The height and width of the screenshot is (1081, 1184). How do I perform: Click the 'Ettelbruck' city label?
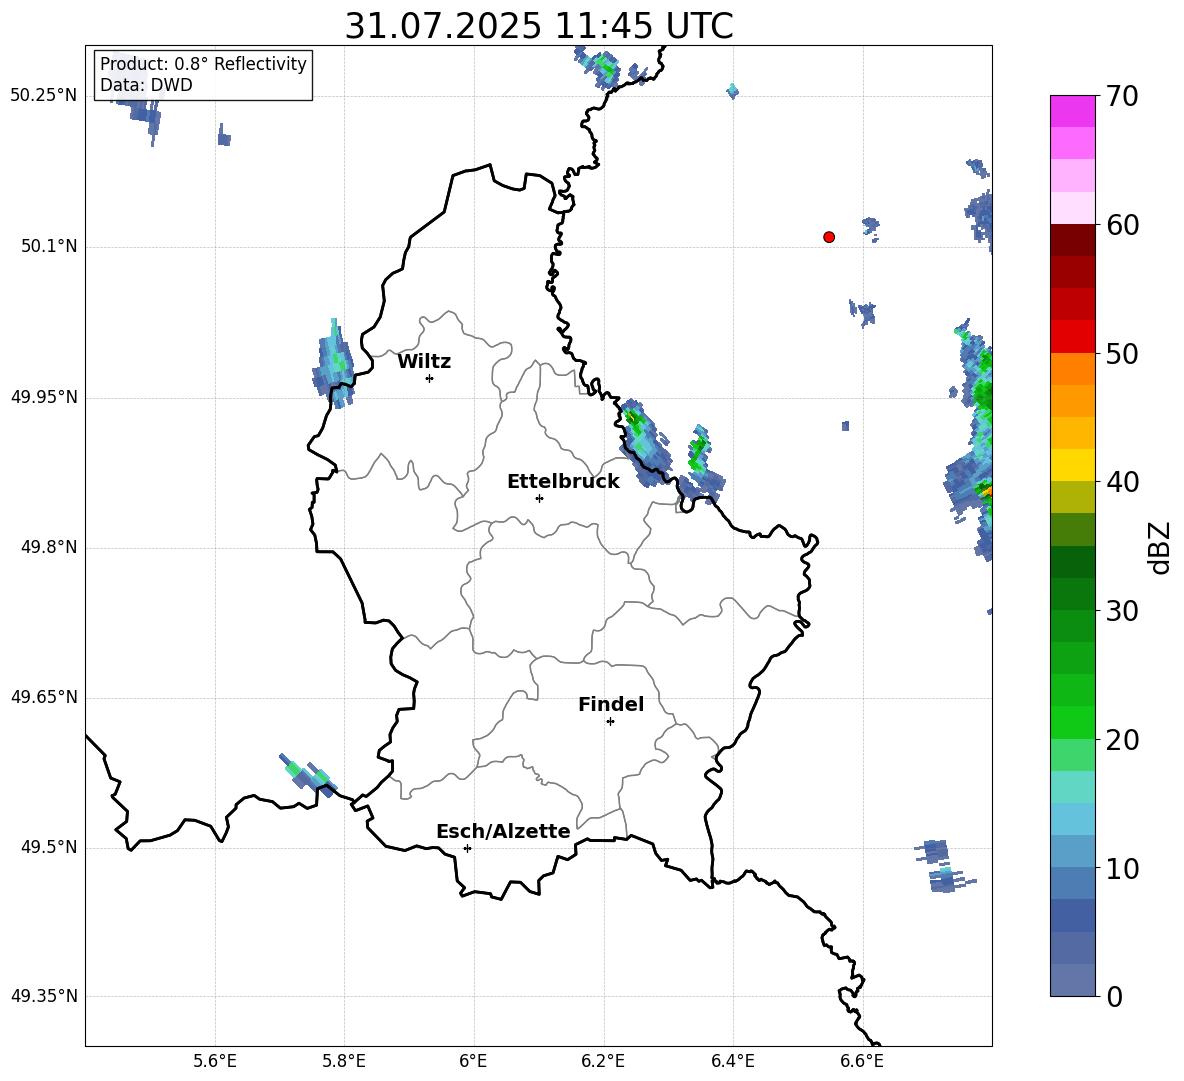click(x=563, y=482)
